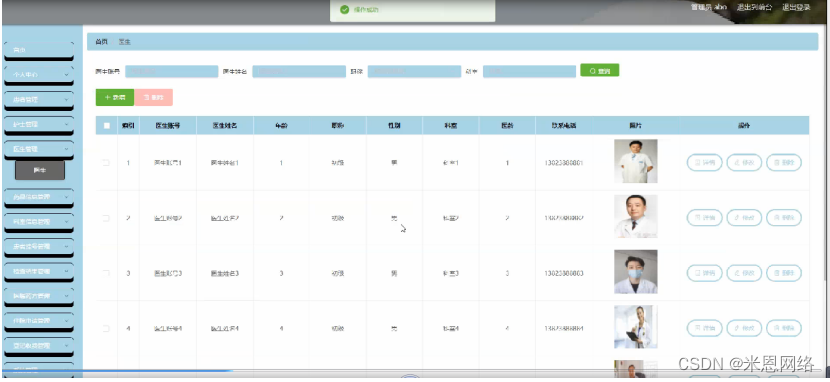Click the 医生账号 column header

click(x=168, y=126)
